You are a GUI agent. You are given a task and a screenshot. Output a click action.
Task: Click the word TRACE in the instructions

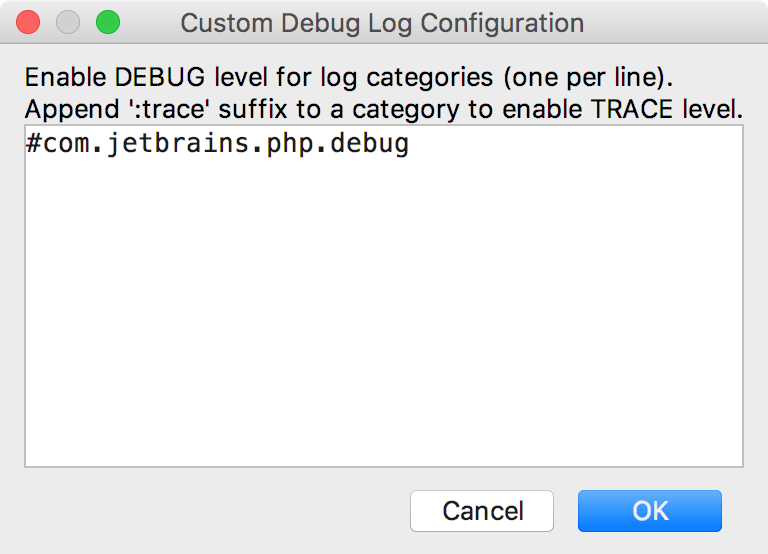click(x=632, y=109)
